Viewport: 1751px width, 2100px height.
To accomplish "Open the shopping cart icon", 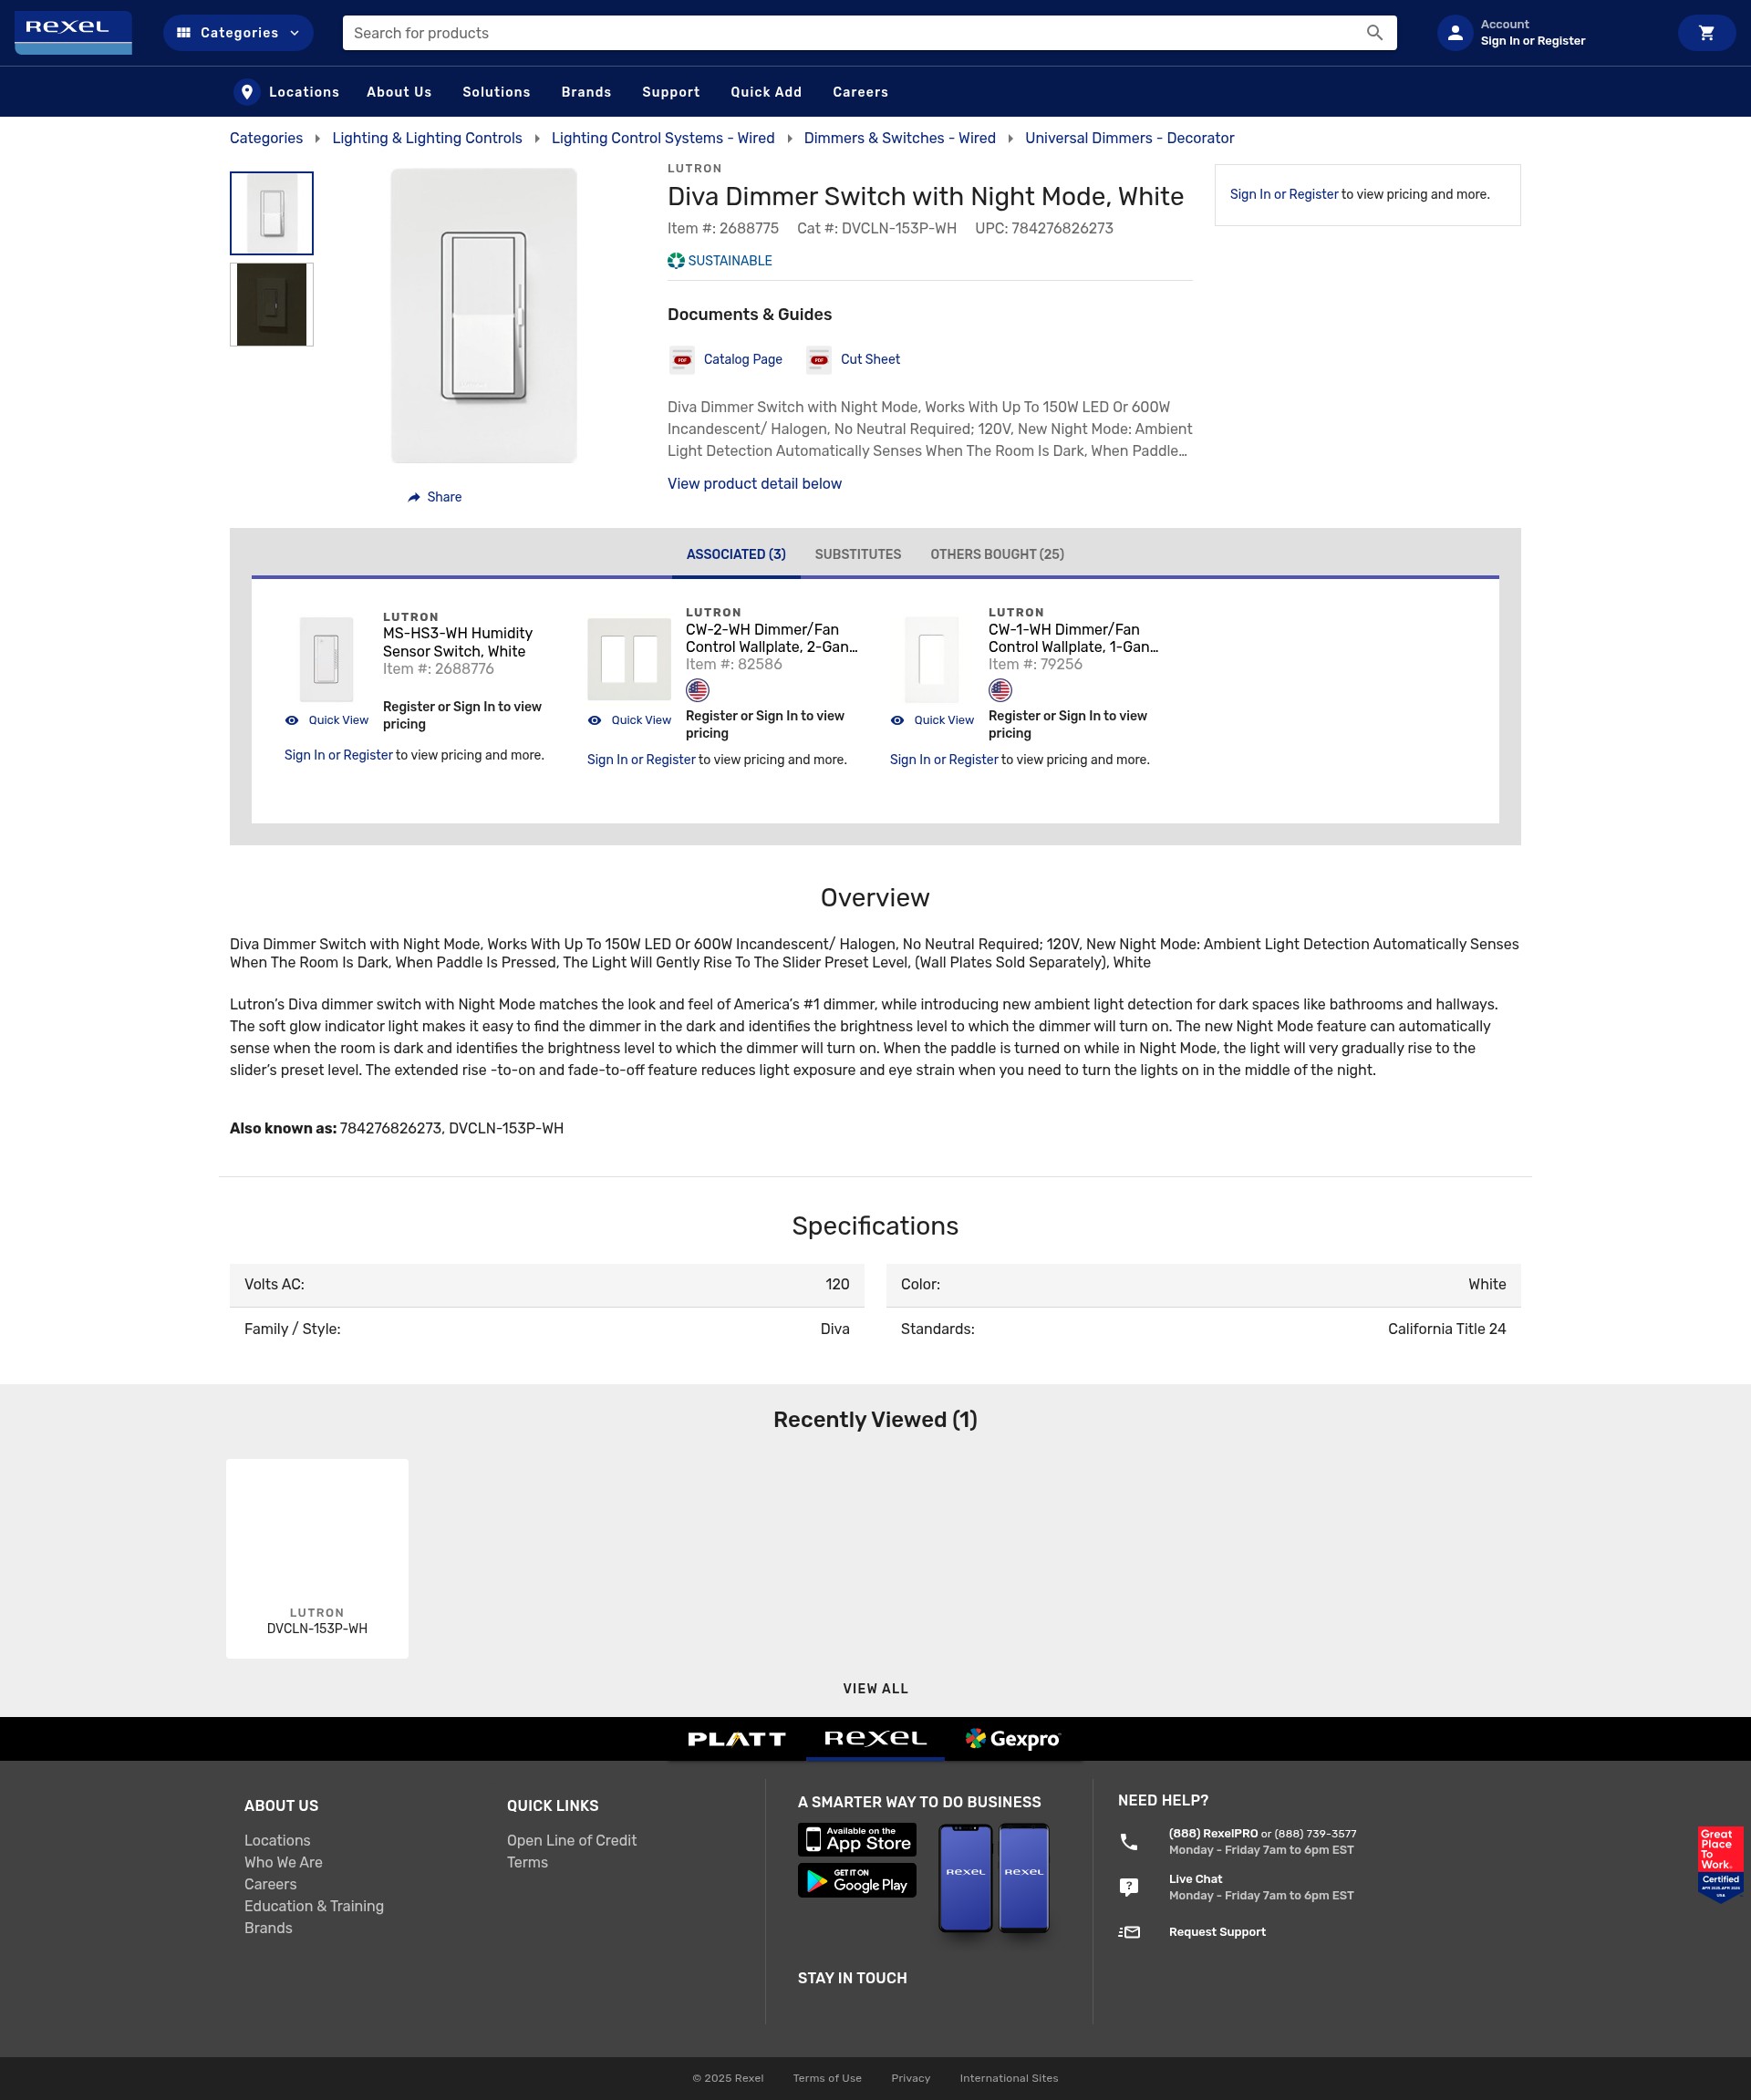I will pyautogui.click(x=1706, y=33).
